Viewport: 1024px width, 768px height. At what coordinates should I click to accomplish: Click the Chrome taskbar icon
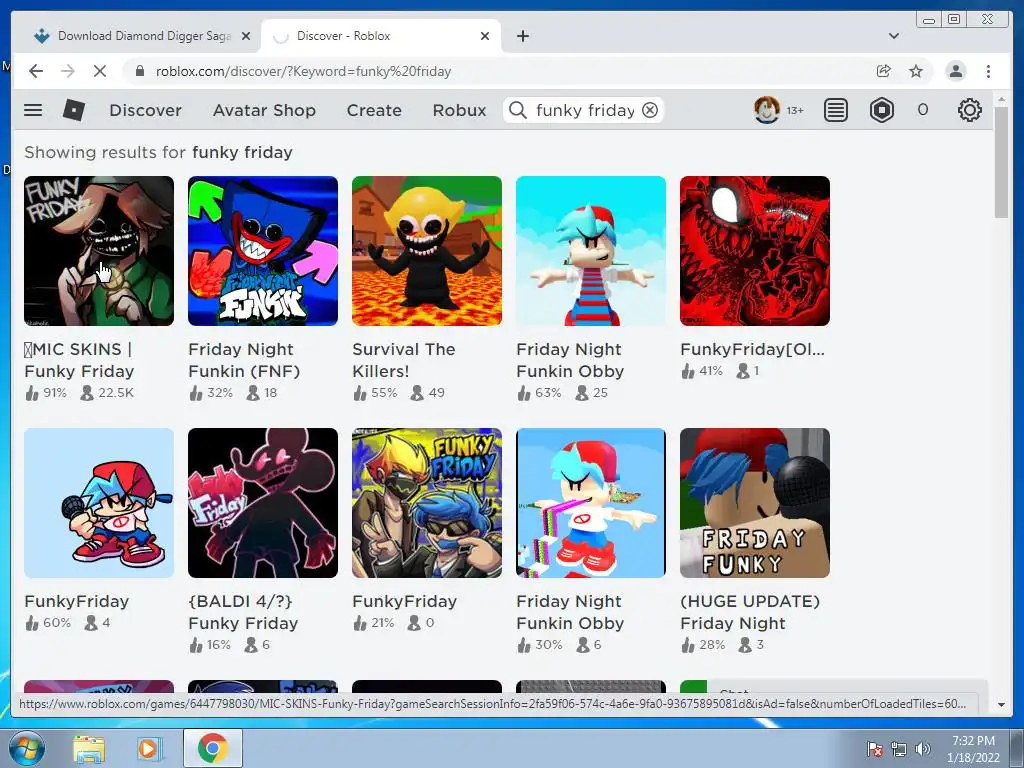213,748
